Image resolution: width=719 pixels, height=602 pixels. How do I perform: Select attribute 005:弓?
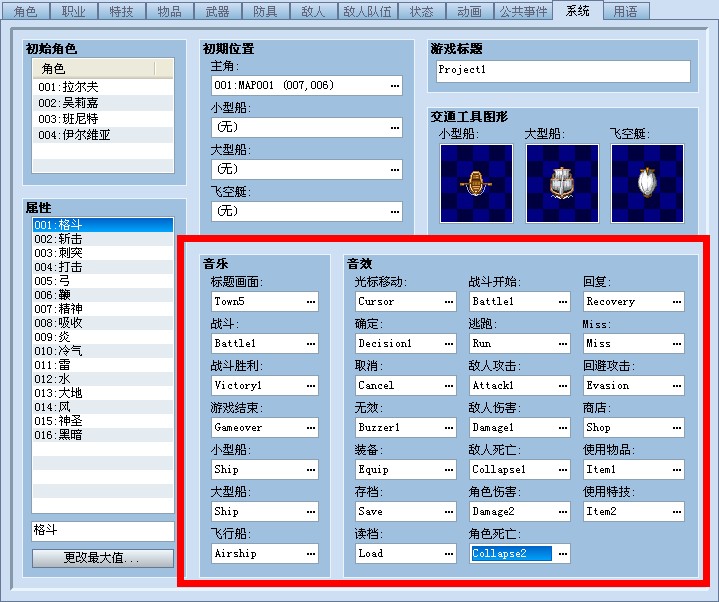tap(103, 281)
